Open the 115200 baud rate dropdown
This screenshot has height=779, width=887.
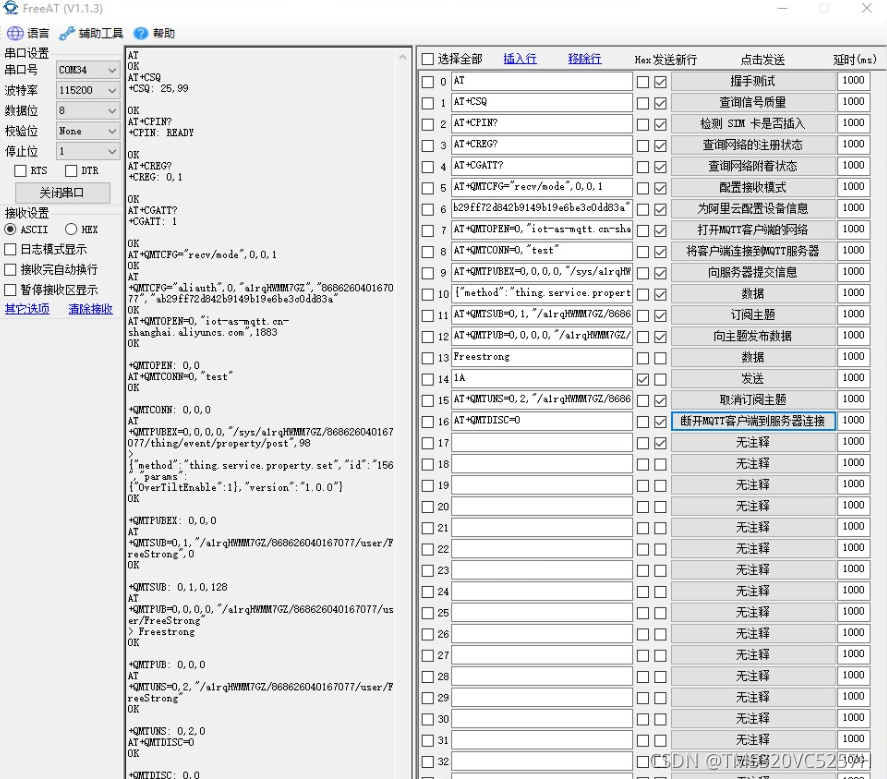(88, 91)
